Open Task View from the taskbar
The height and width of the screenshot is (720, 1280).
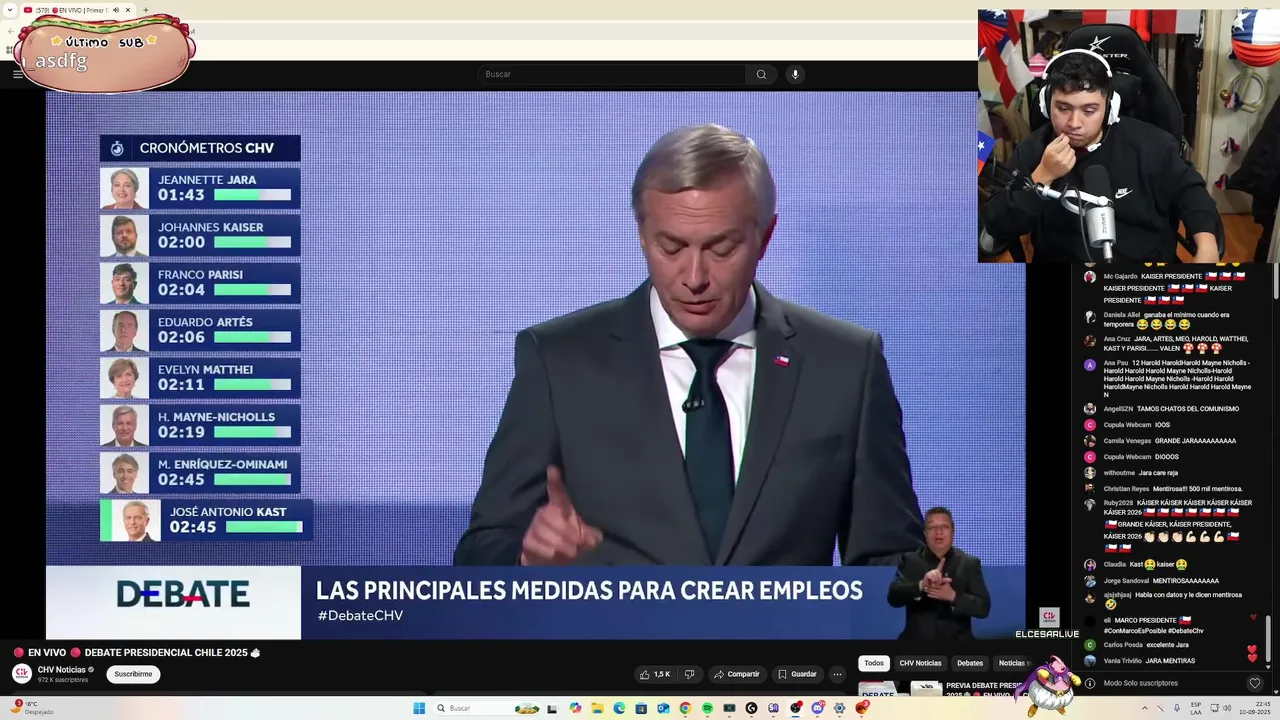click(552, 708)
